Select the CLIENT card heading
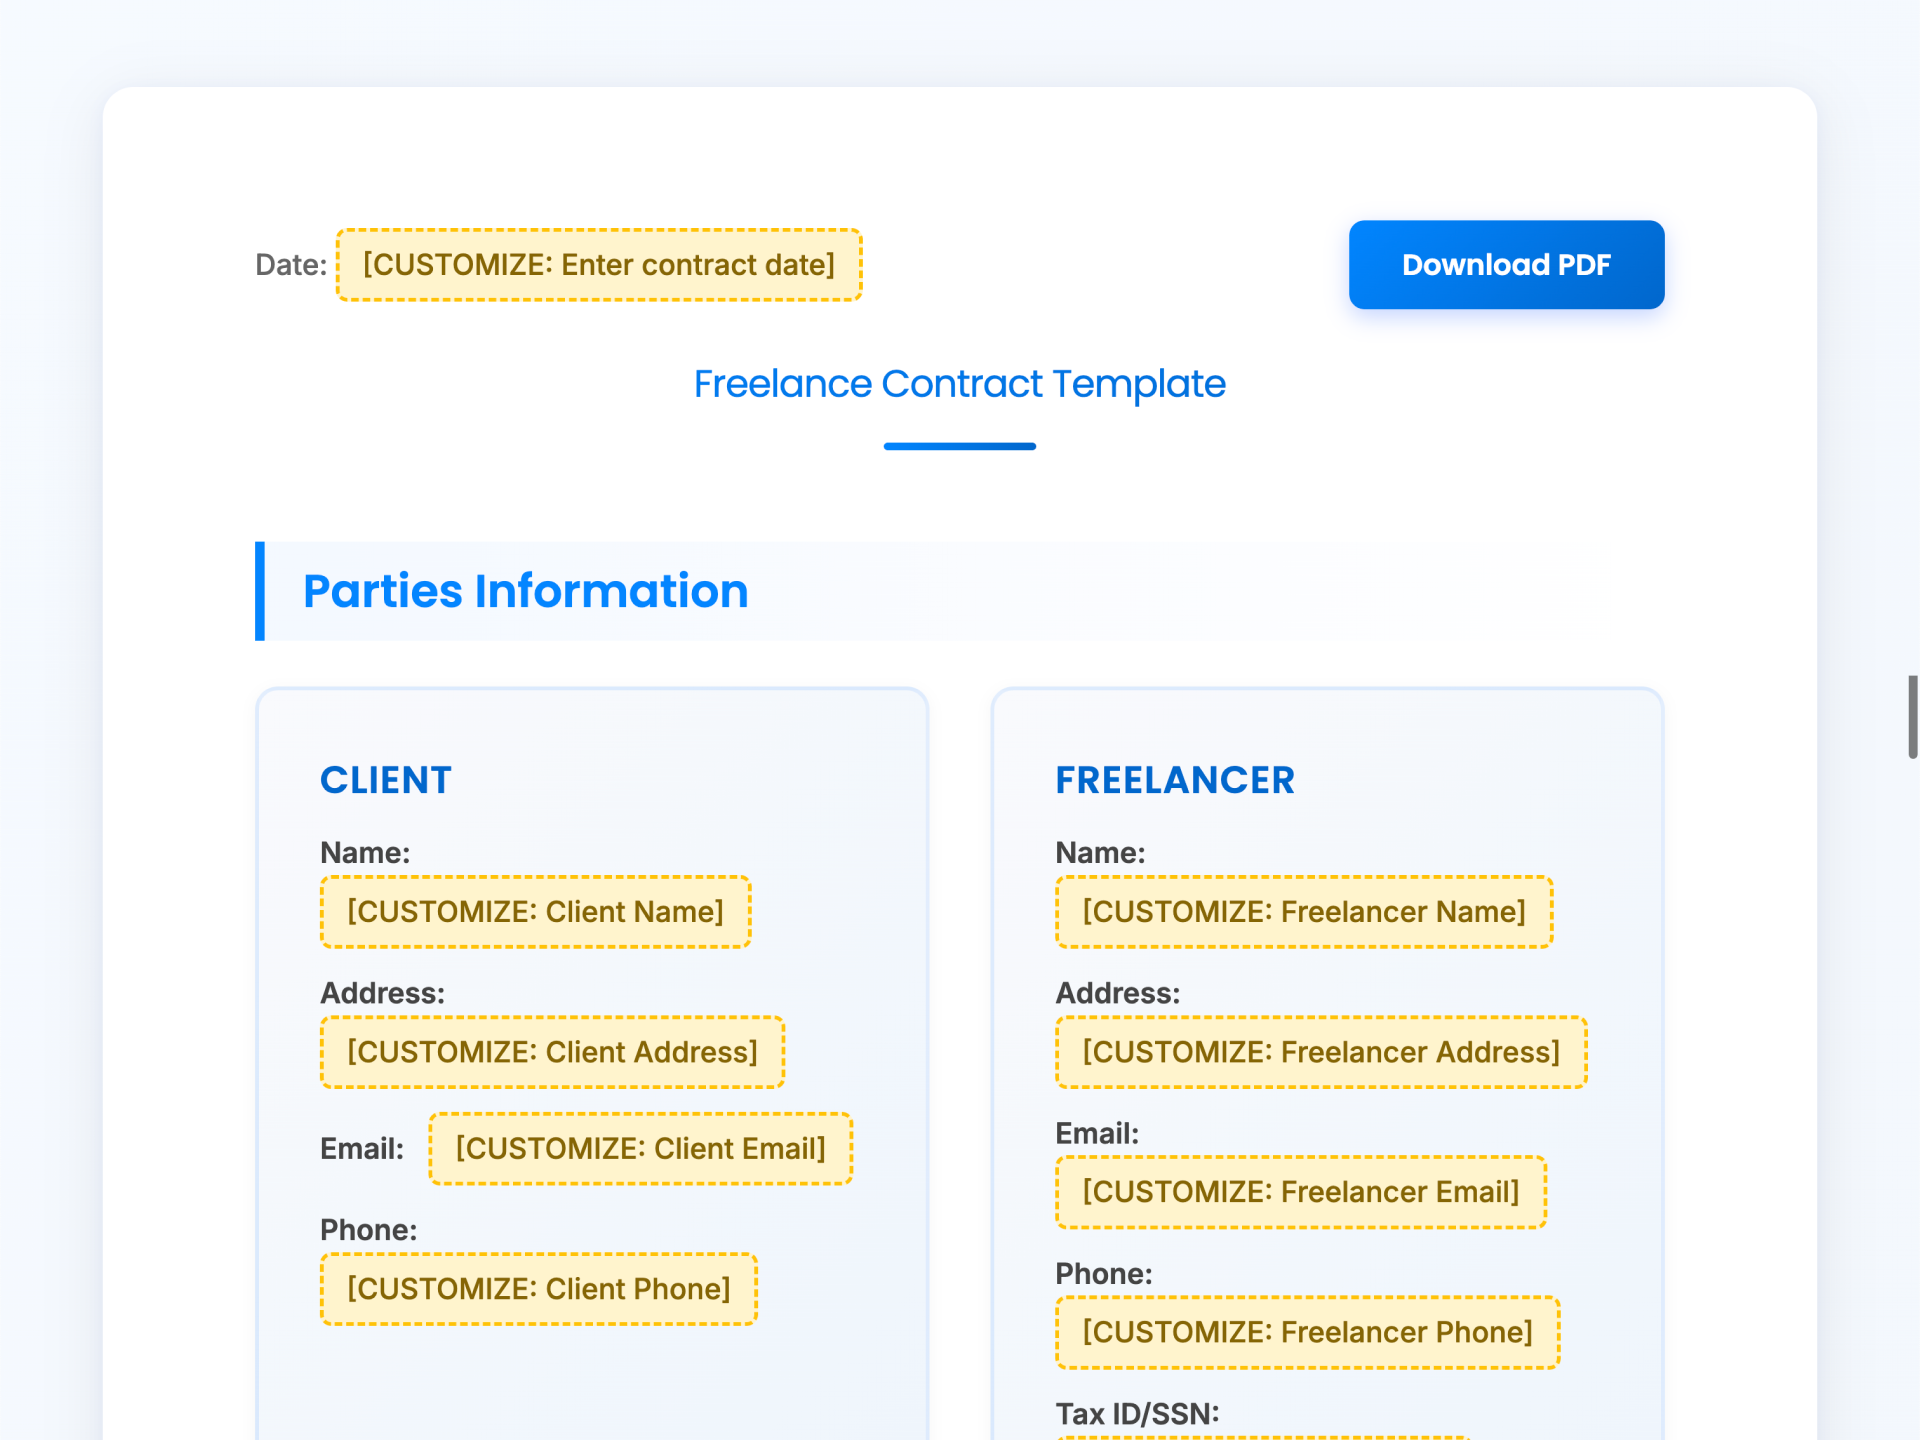1920x1440 pixels. (x=386, y=780)
